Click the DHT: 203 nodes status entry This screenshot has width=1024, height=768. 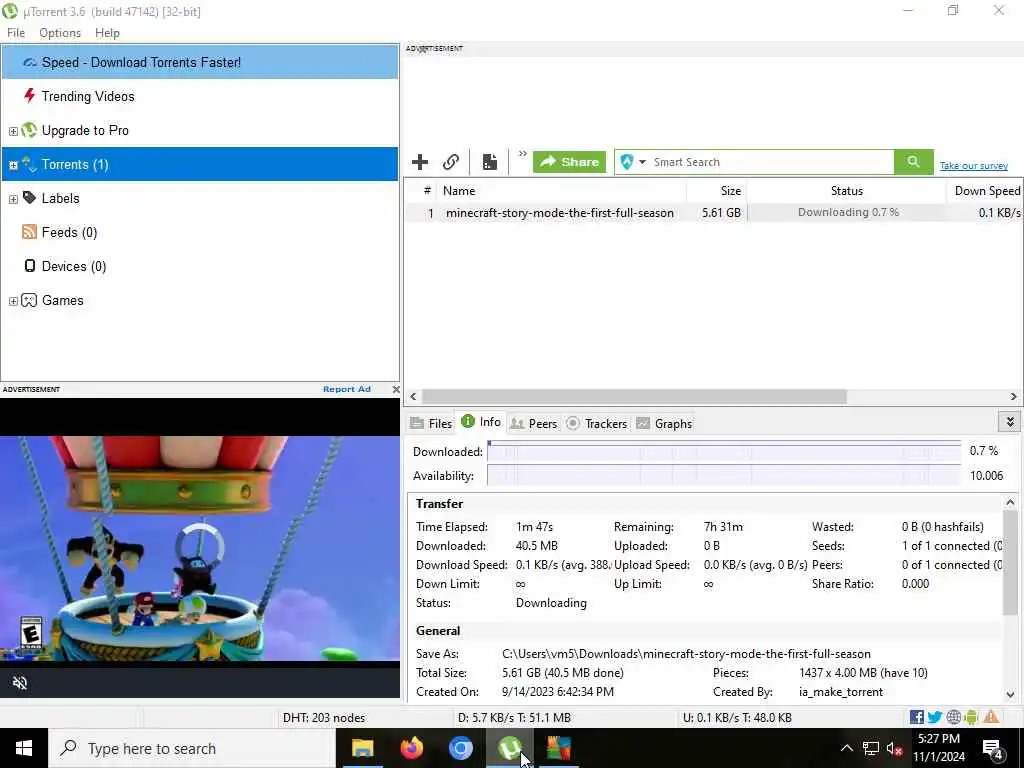click(324, 718)
